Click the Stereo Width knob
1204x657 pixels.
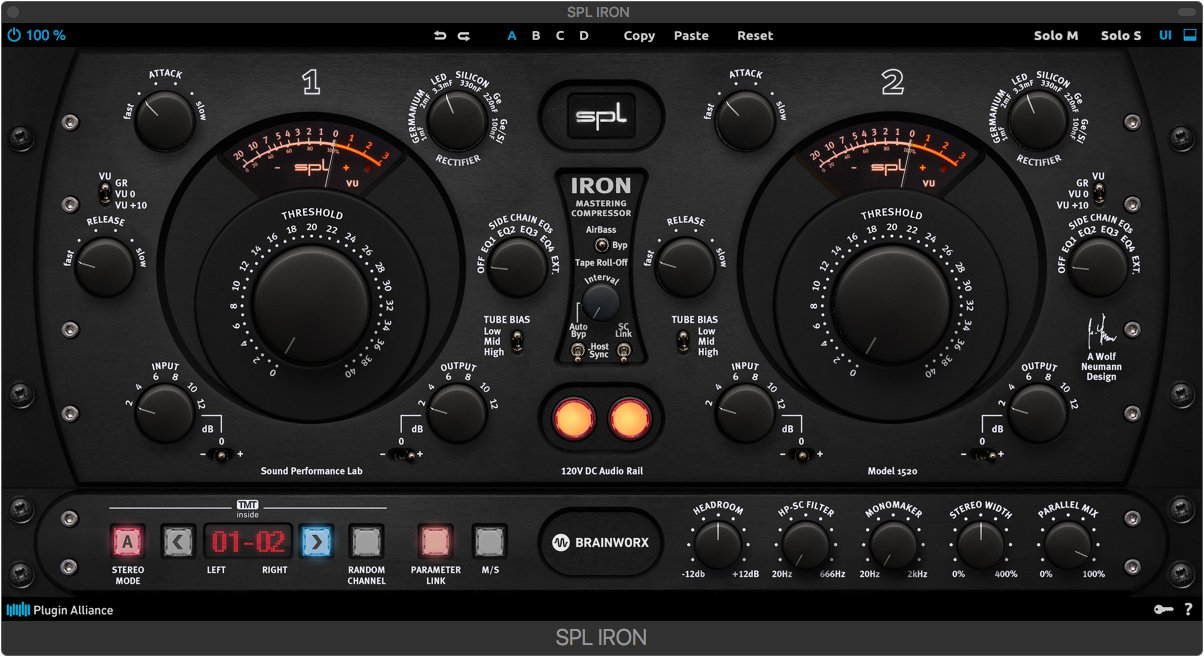[980, 545]
